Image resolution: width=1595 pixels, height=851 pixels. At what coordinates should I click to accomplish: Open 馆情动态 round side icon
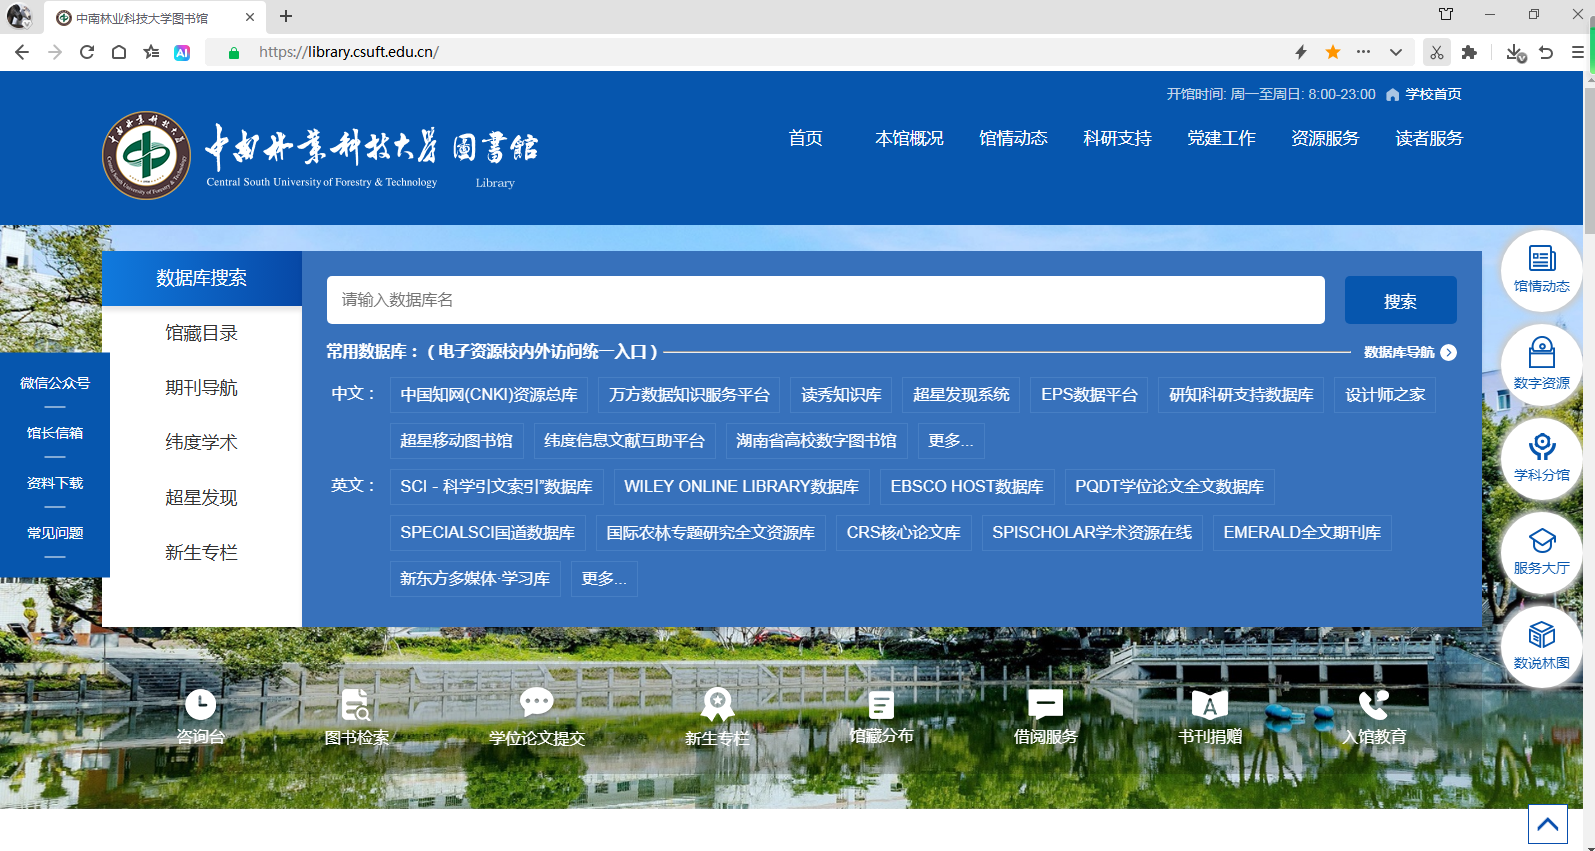(1542, 270)
